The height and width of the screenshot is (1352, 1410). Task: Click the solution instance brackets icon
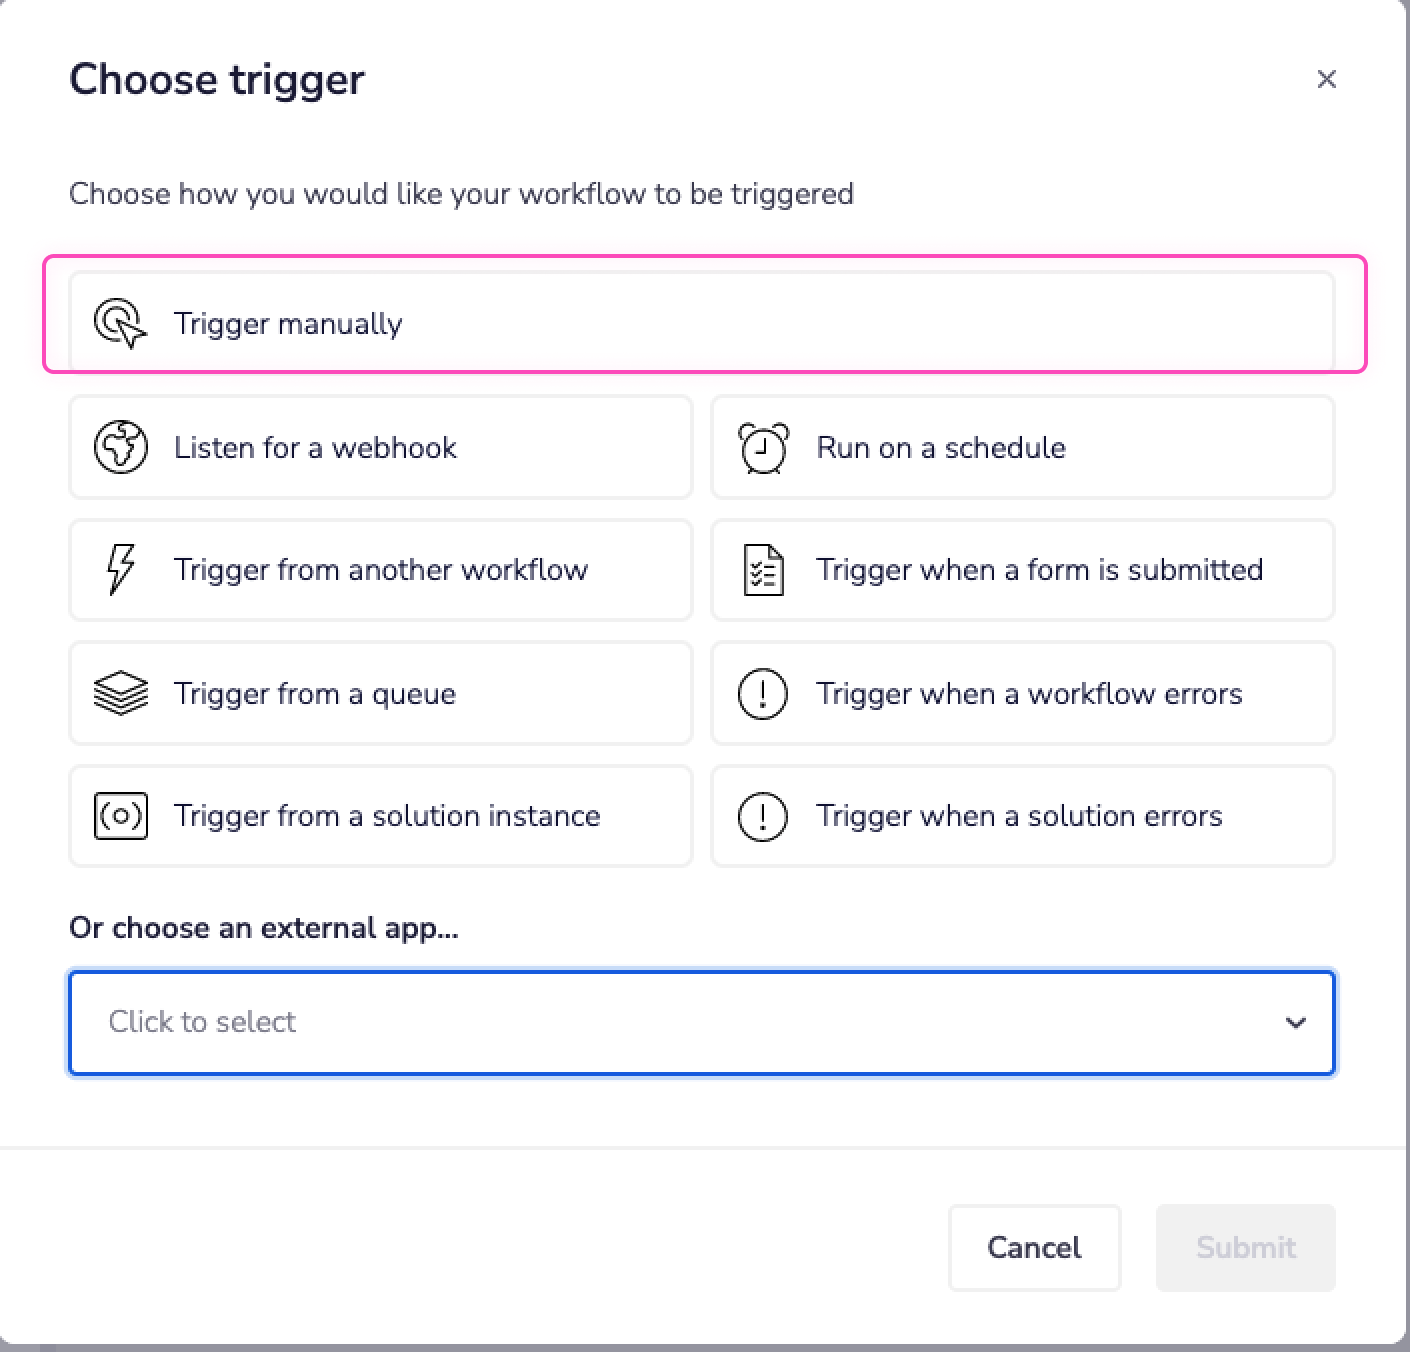120,816
